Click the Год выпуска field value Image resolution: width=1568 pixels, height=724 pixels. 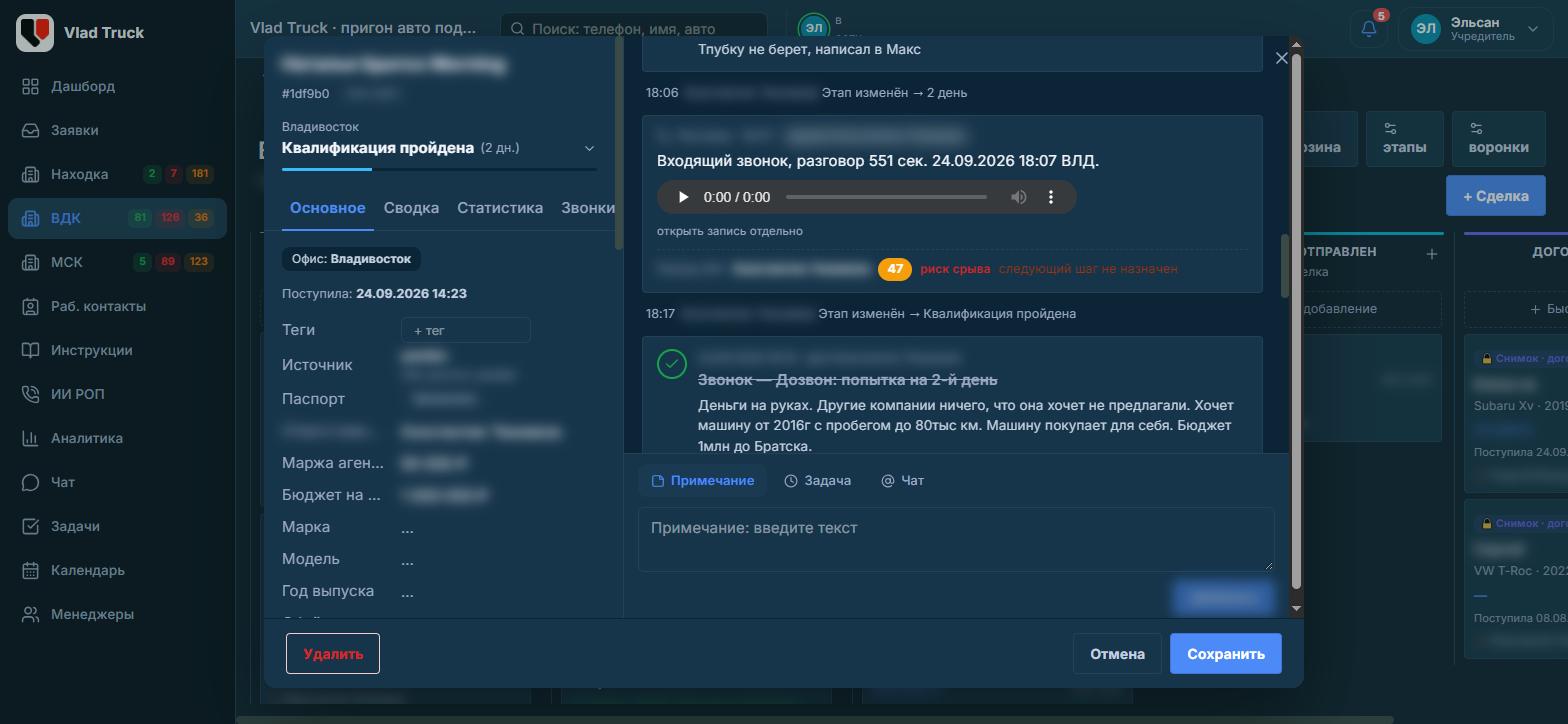click(x=407, y=592)
